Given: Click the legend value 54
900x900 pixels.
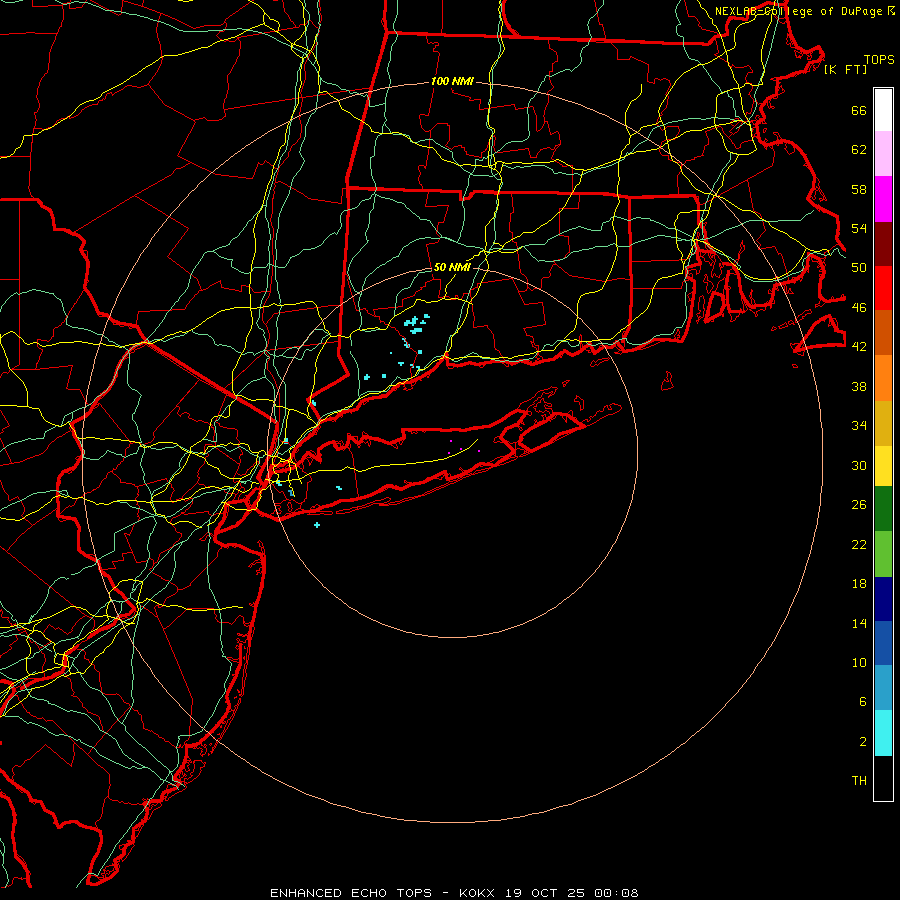Looking at the screenshot, I should point(859,228).
